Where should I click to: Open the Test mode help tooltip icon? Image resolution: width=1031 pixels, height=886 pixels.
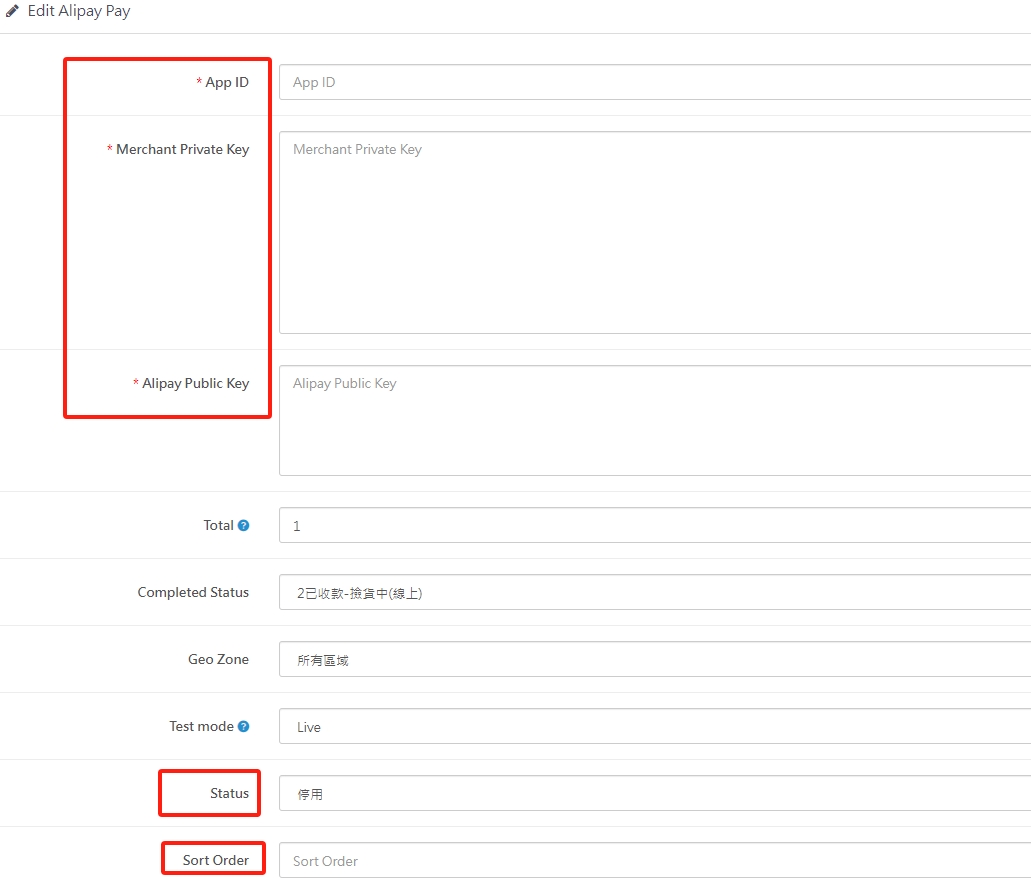coord(243,727)
